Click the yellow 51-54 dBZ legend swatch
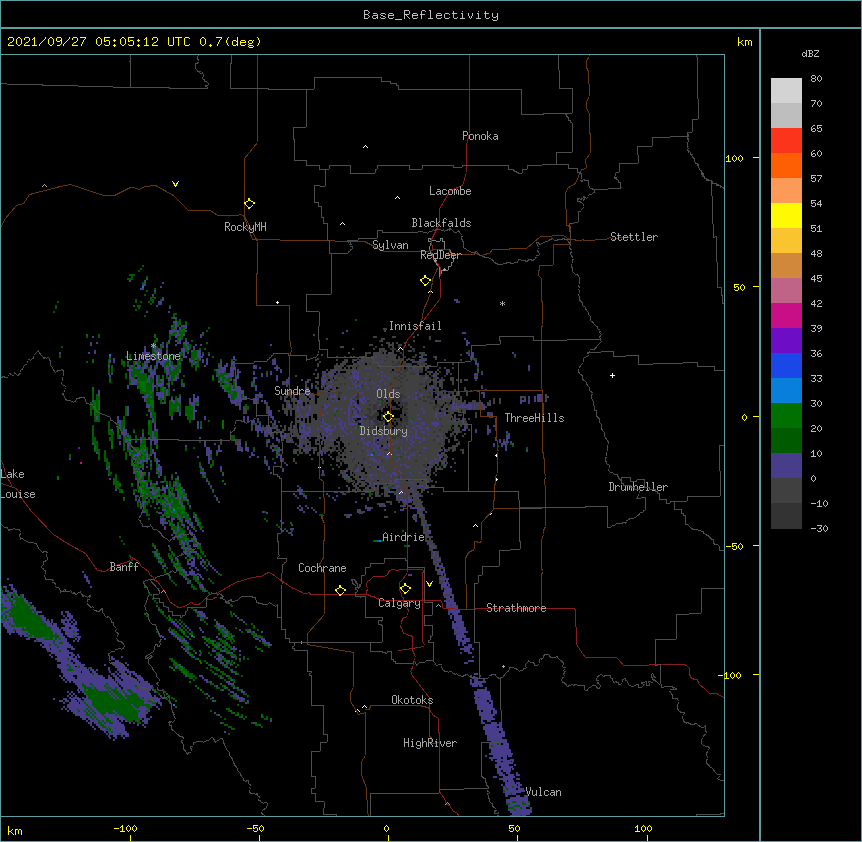Image resolution: width=862 pixels, height=842 pixels. click(786, 215)
